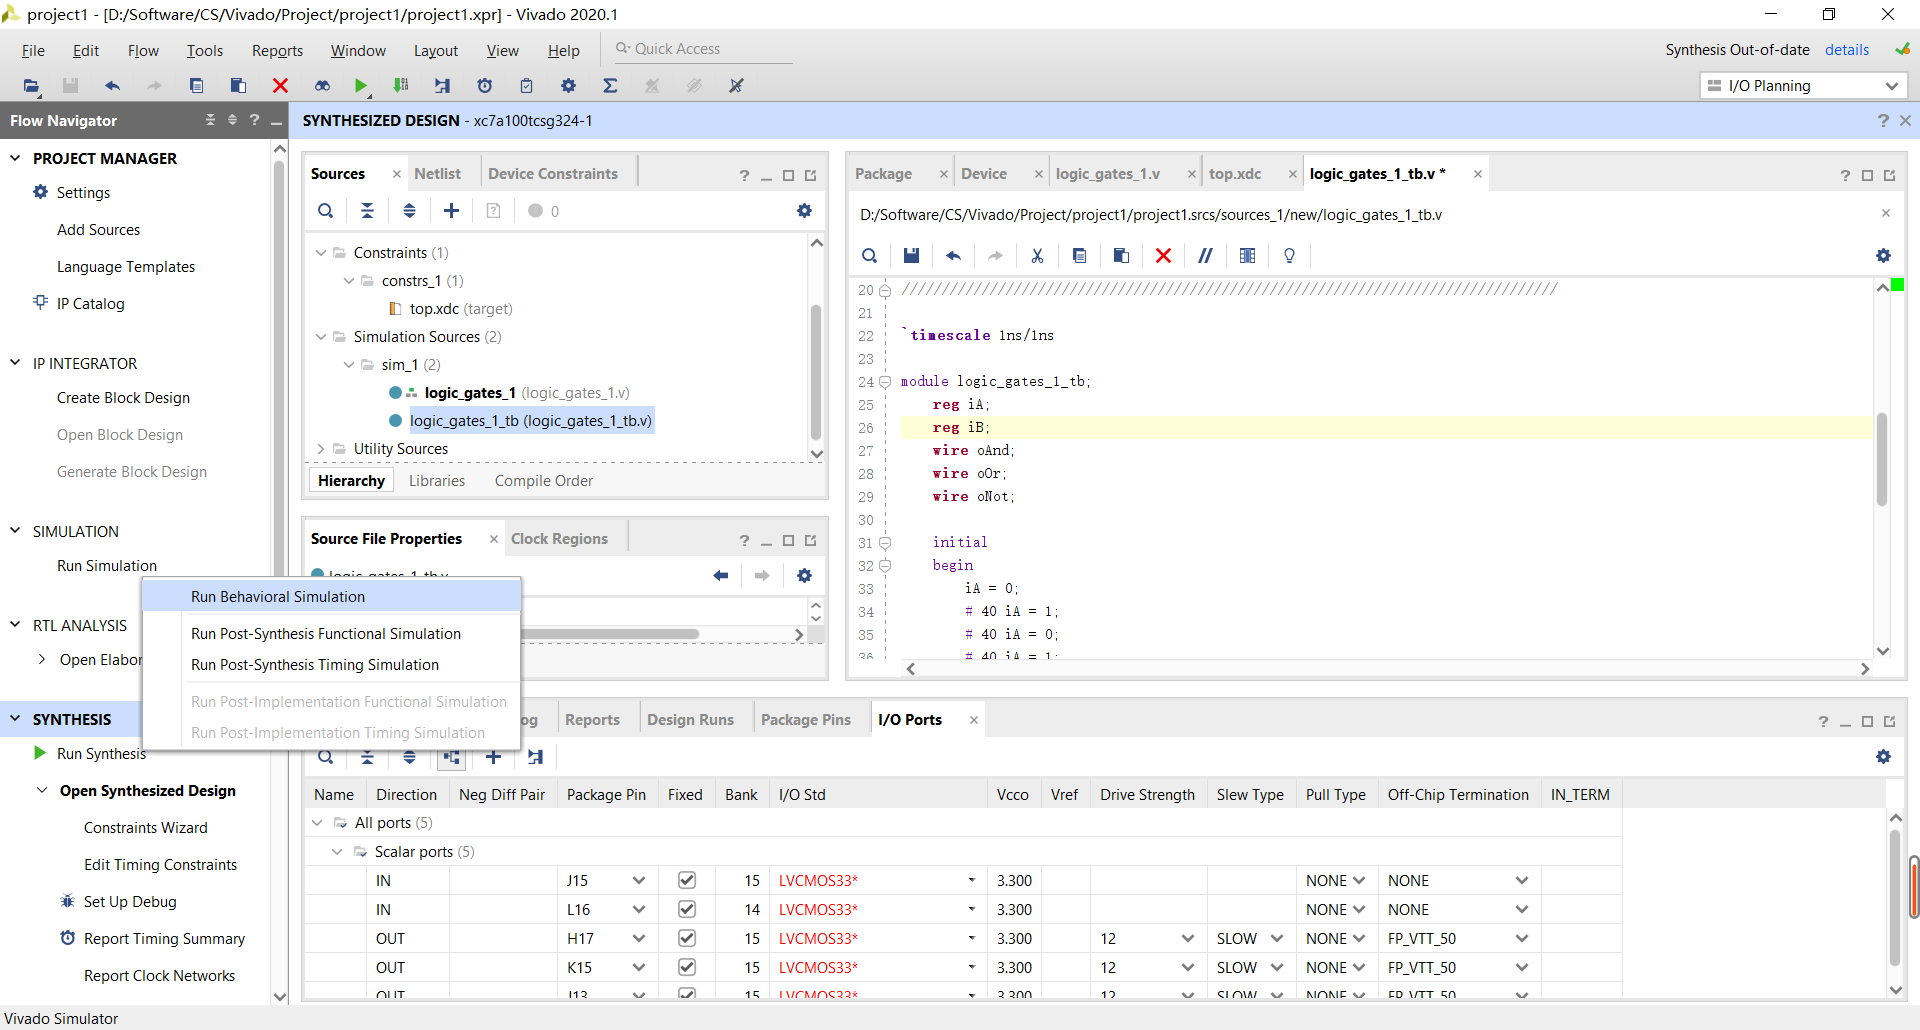
Task: Search in editor with magnifier icon
Action: [x=869, y=256]
